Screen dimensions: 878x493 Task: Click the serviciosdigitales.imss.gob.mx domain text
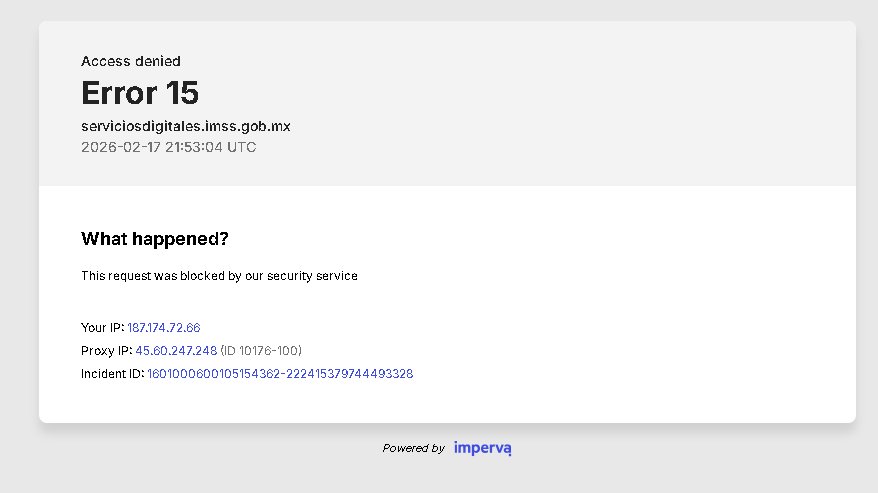coord(186,127)
